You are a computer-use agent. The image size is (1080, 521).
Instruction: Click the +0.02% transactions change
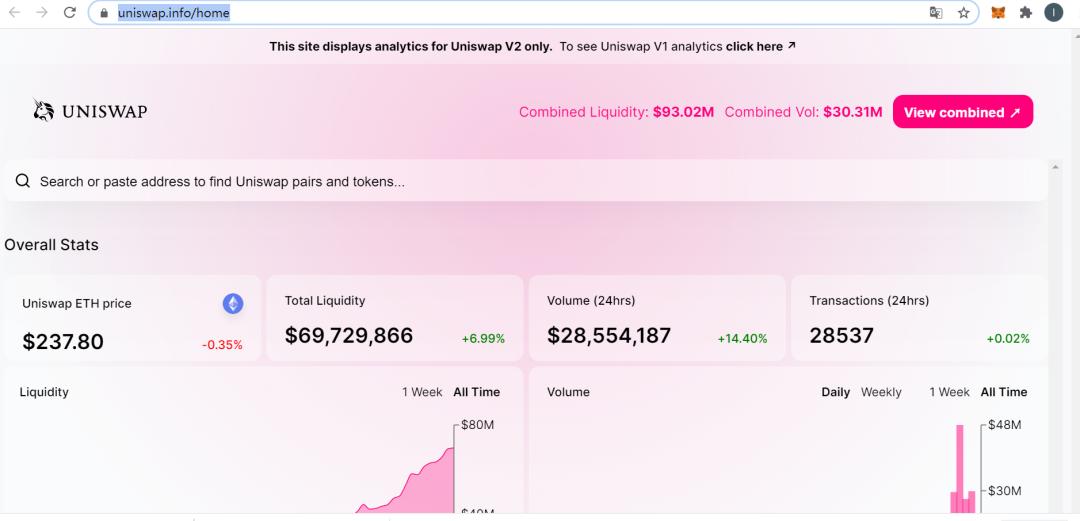[x=1008, y=338]
